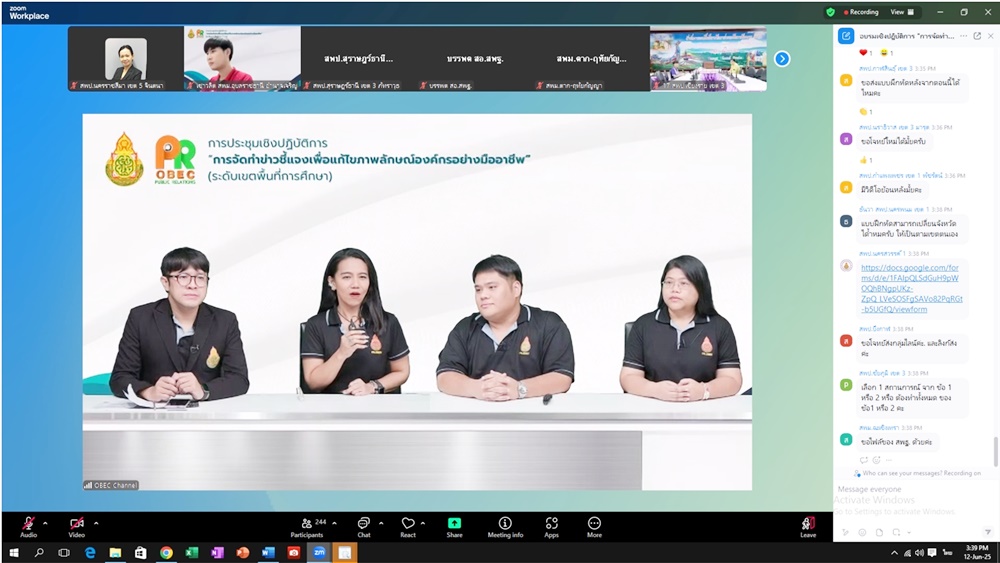Open more options on last chat message
Viewport: 1000px width, 563px height.
pos(888,460)
